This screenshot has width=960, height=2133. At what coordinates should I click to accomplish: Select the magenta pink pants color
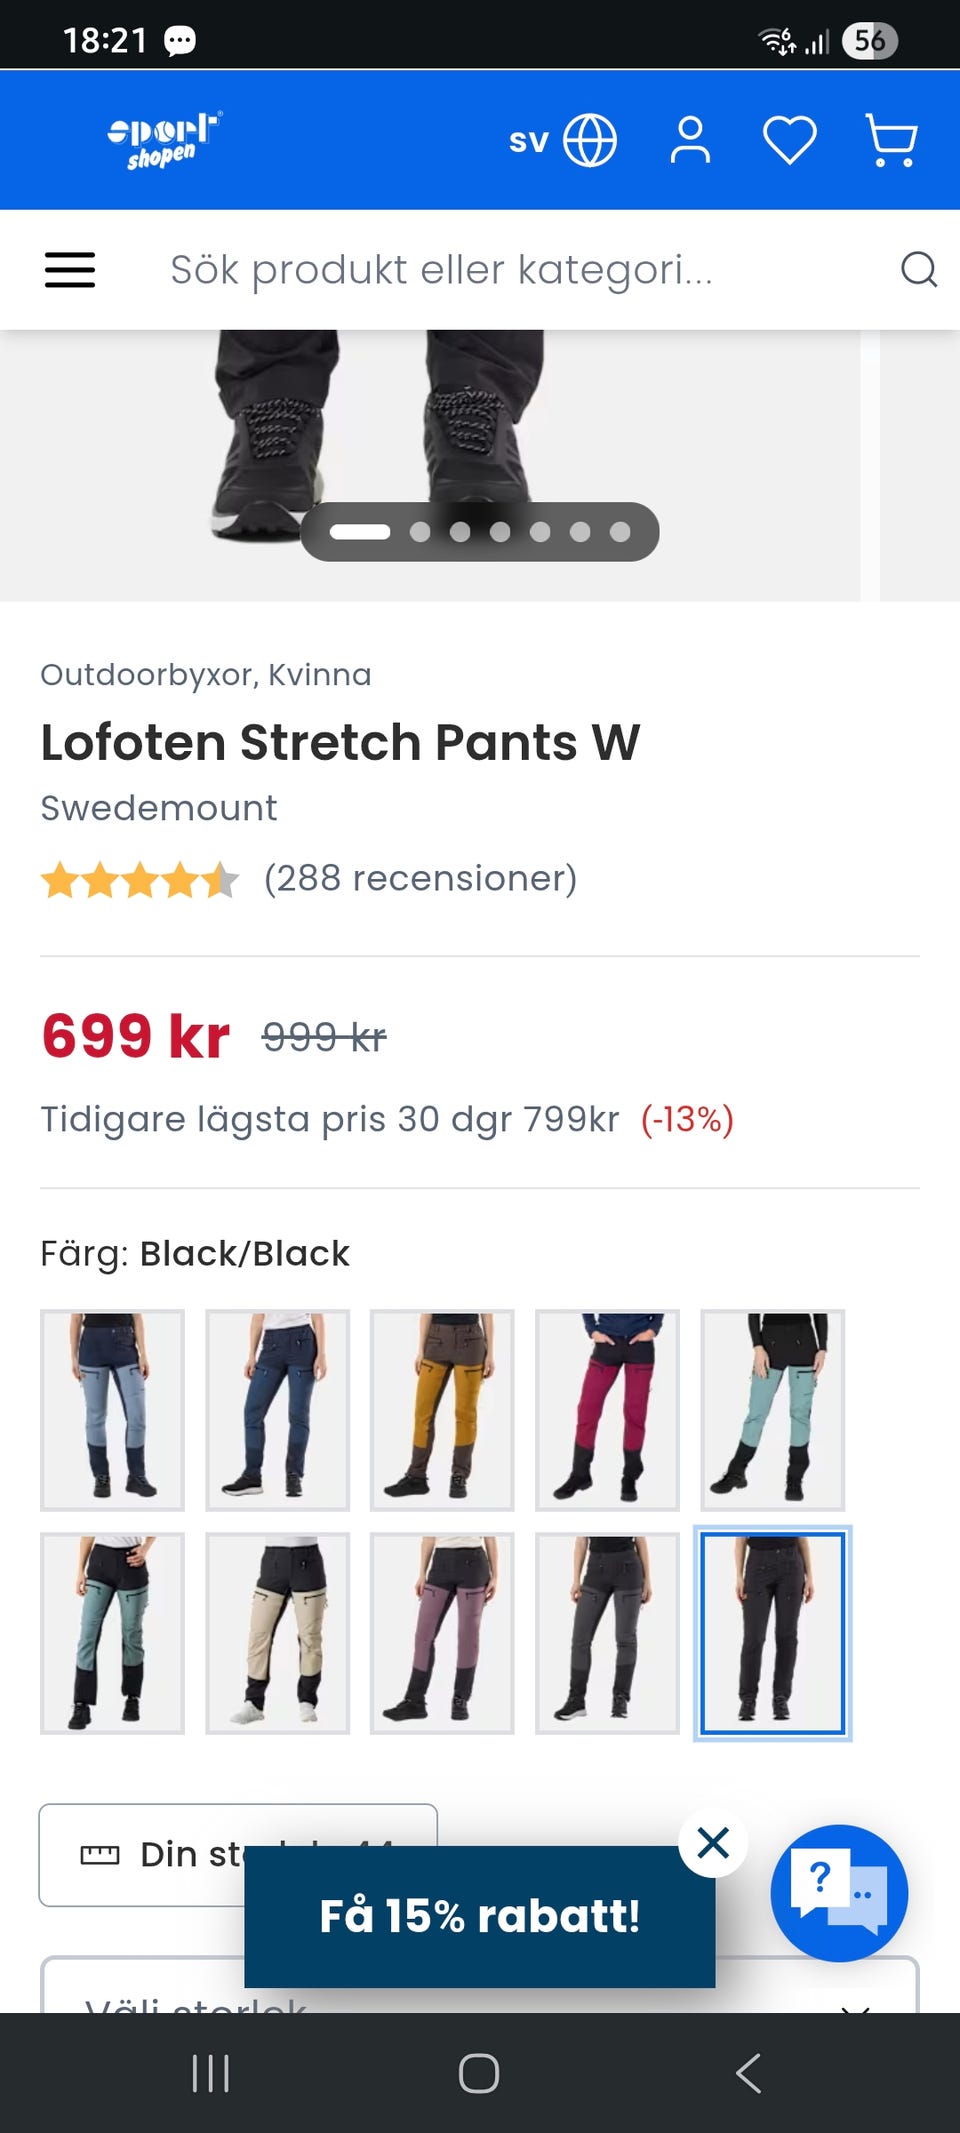607,1409
